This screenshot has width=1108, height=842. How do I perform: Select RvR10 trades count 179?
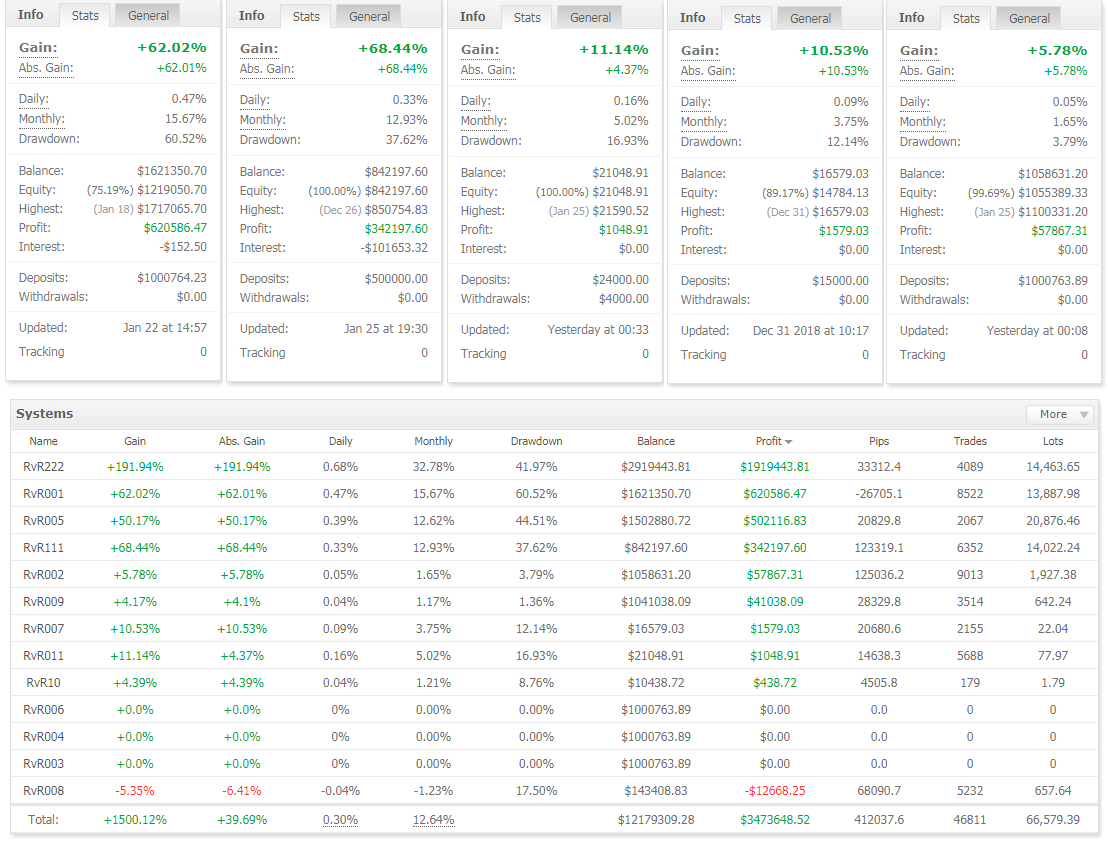point(970,683)
